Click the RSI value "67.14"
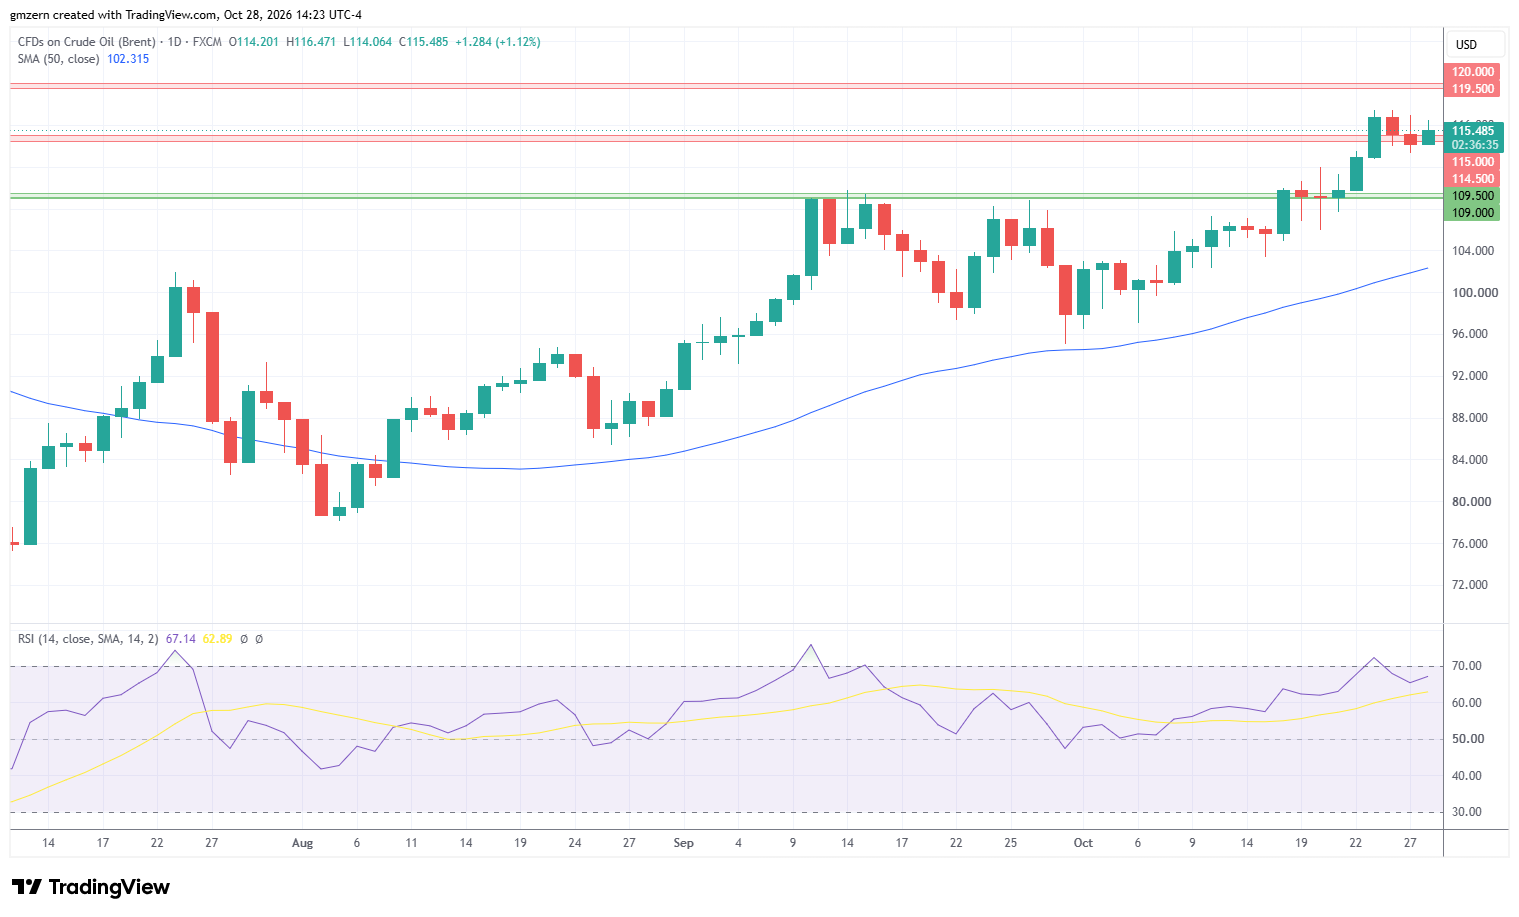This screenshot has height=917, width=1519. pyautogui.click(x=181, y=639)
